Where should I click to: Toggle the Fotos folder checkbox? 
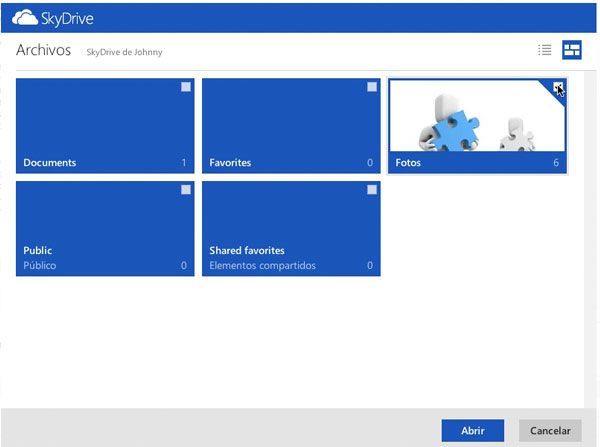pos(558,87)
